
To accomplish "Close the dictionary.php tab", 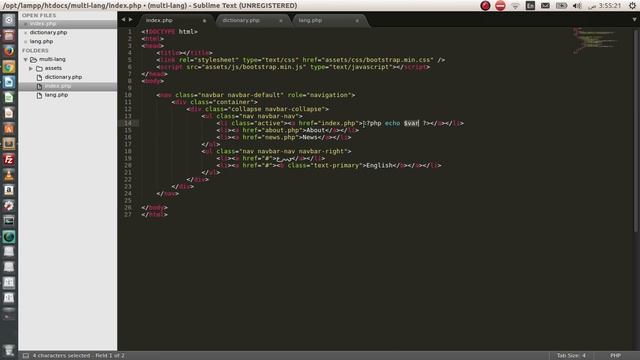I will [281, 20].
